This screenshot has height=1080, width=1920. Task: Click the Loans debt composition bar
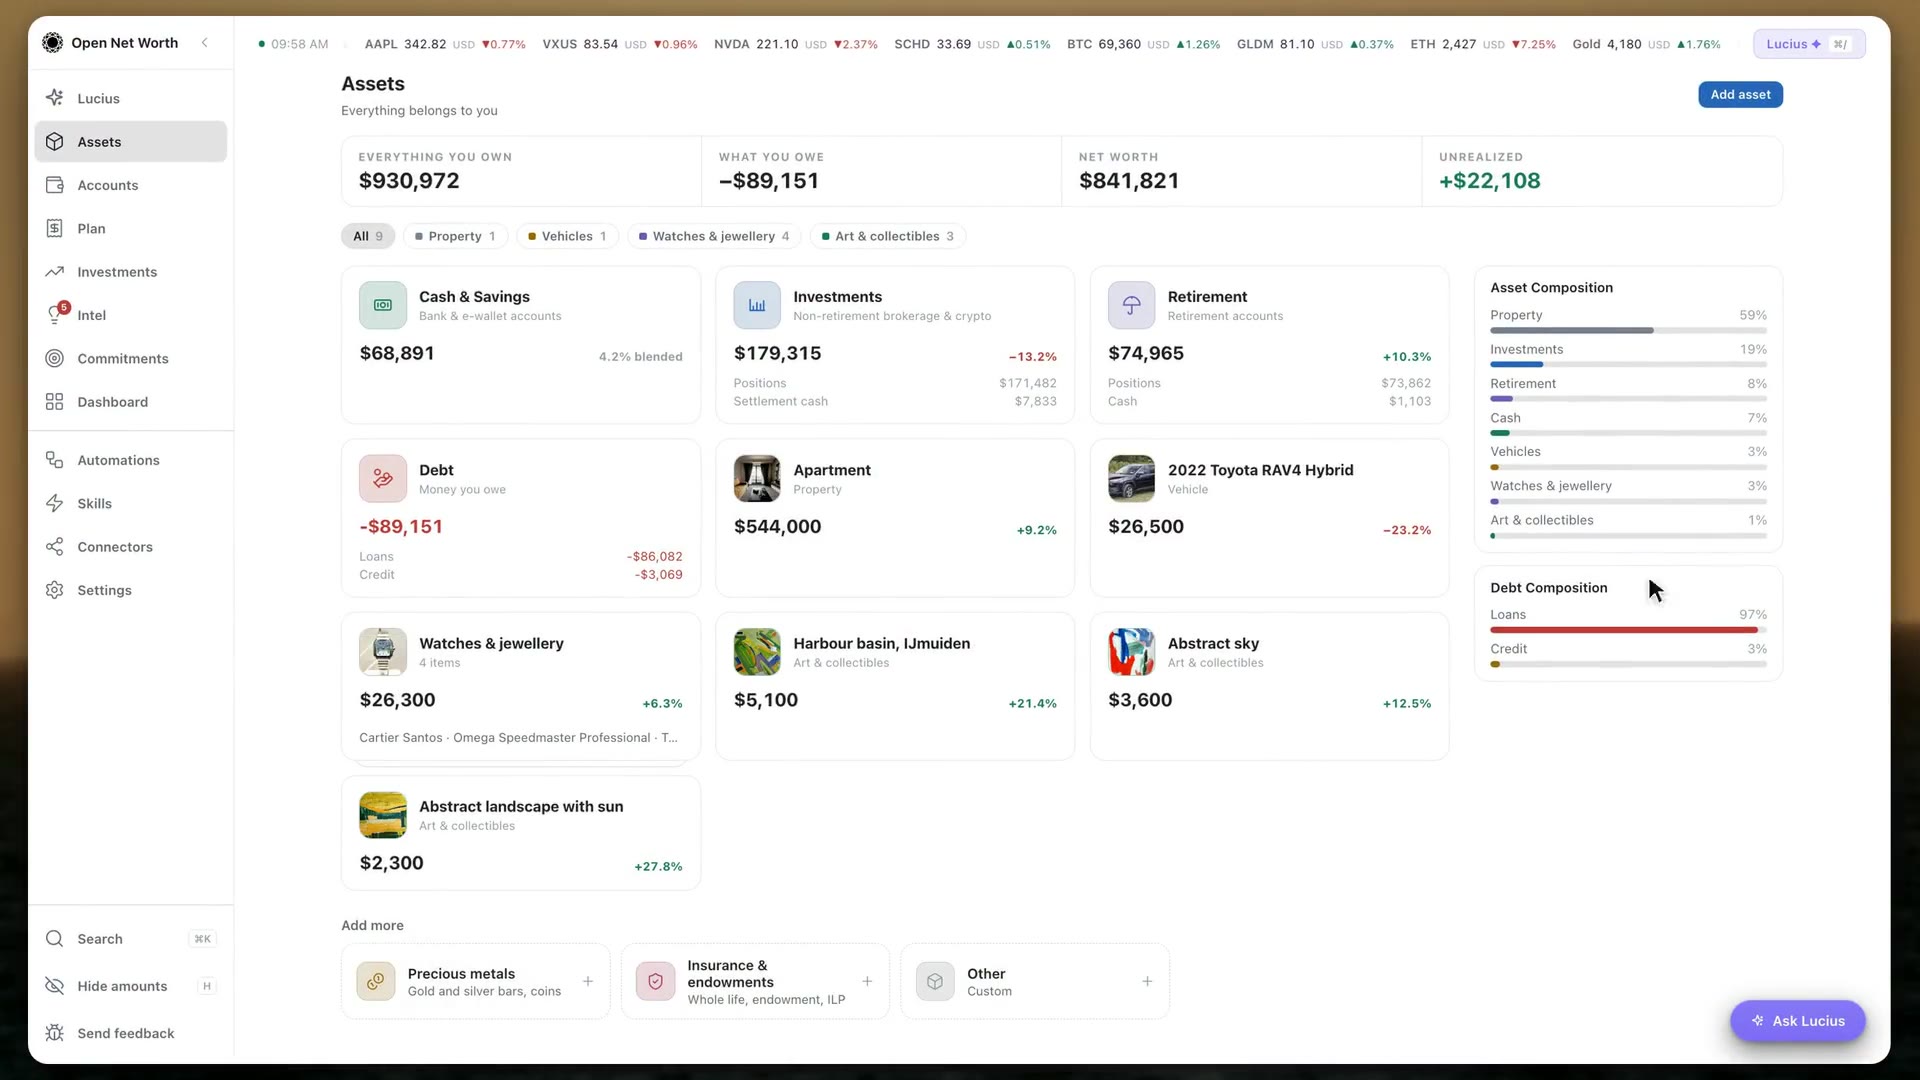(x=1628, y=630)
